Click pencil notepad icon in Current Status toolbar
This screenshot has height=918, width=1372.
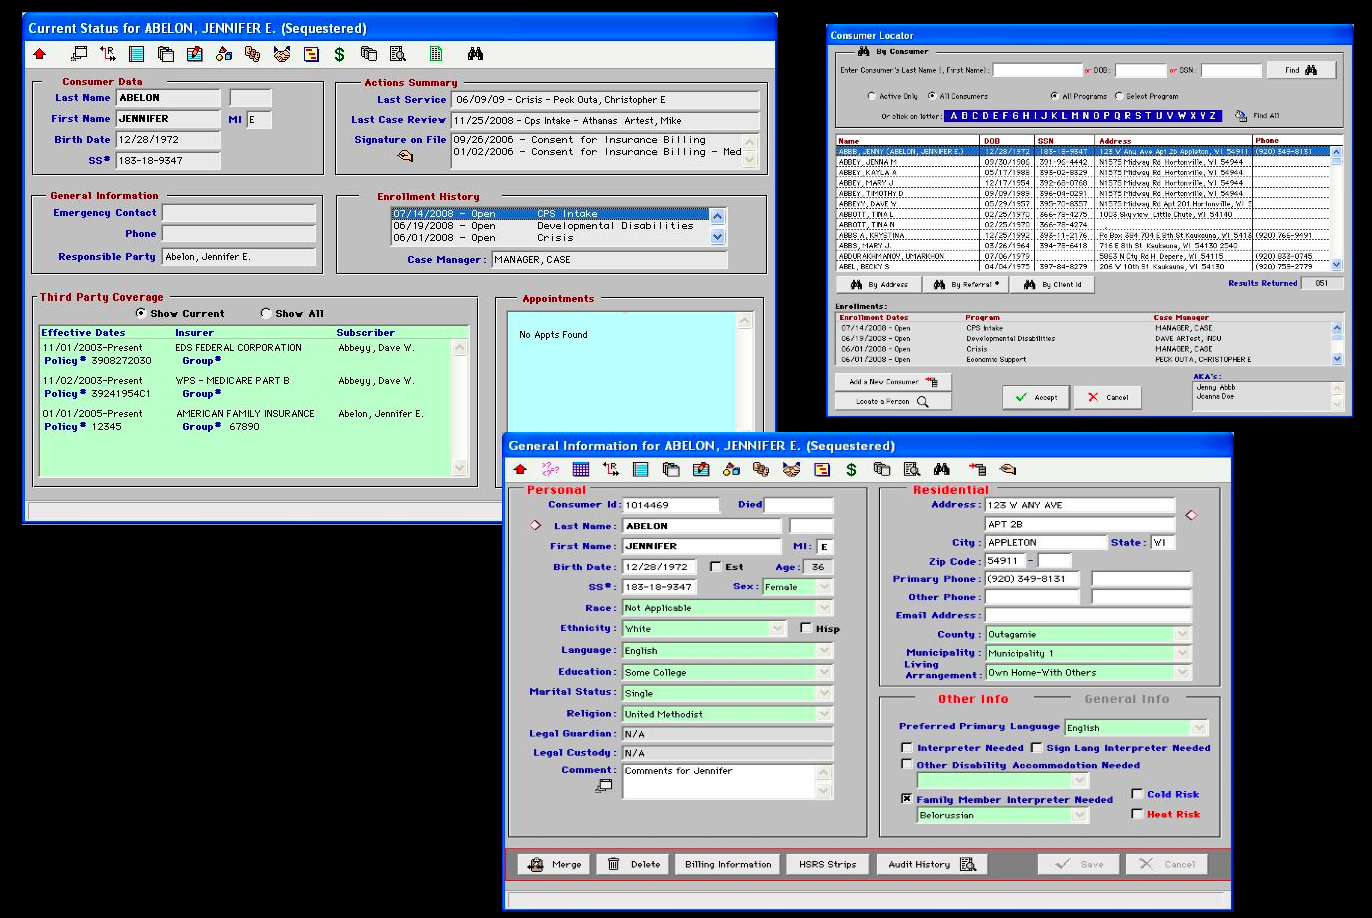click(195, 54)
